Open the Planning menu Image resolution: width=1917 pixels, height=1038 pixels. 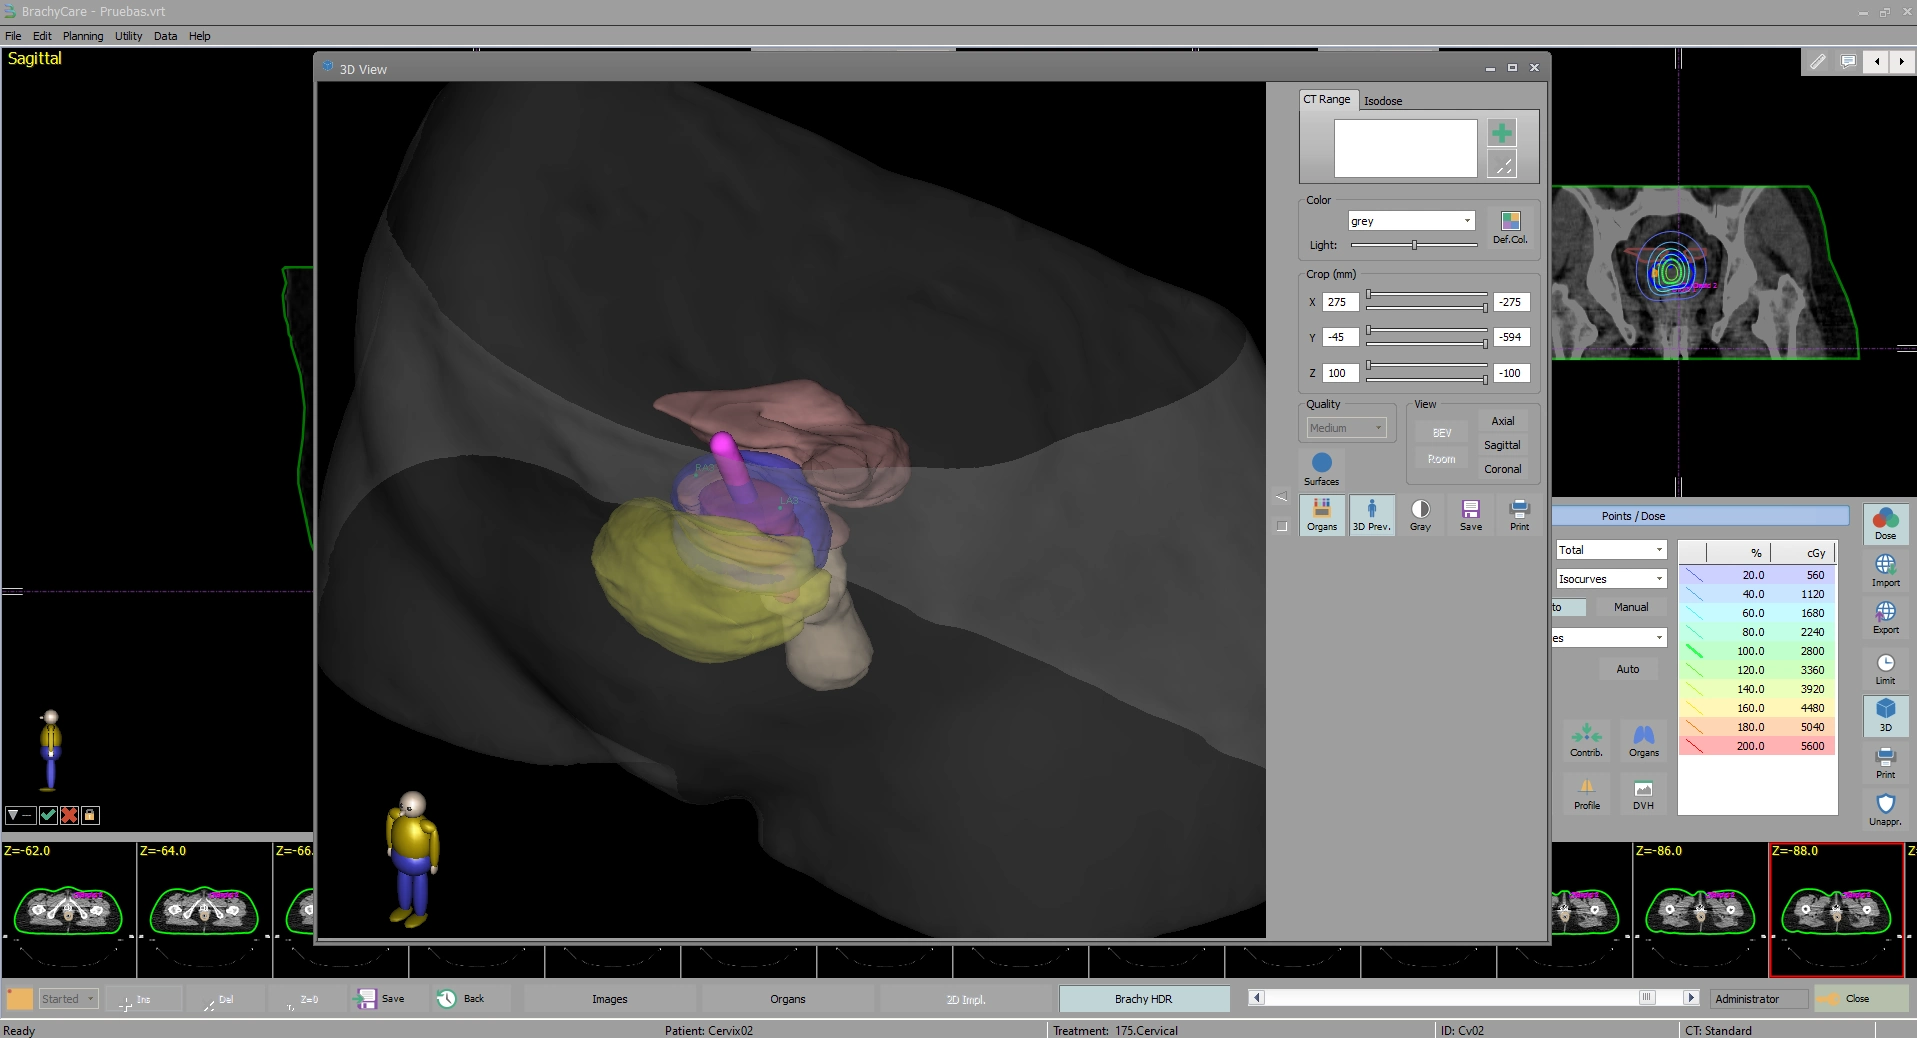(x=83, y=36)
